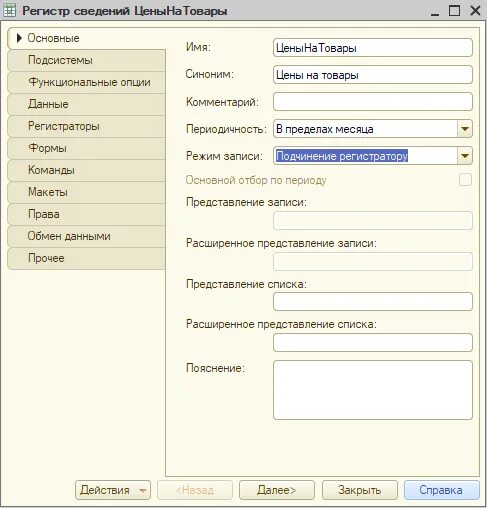This screenshot has width=487, height=508.
Task: Select the Данные tab
Action: click(x=86, y=104)
